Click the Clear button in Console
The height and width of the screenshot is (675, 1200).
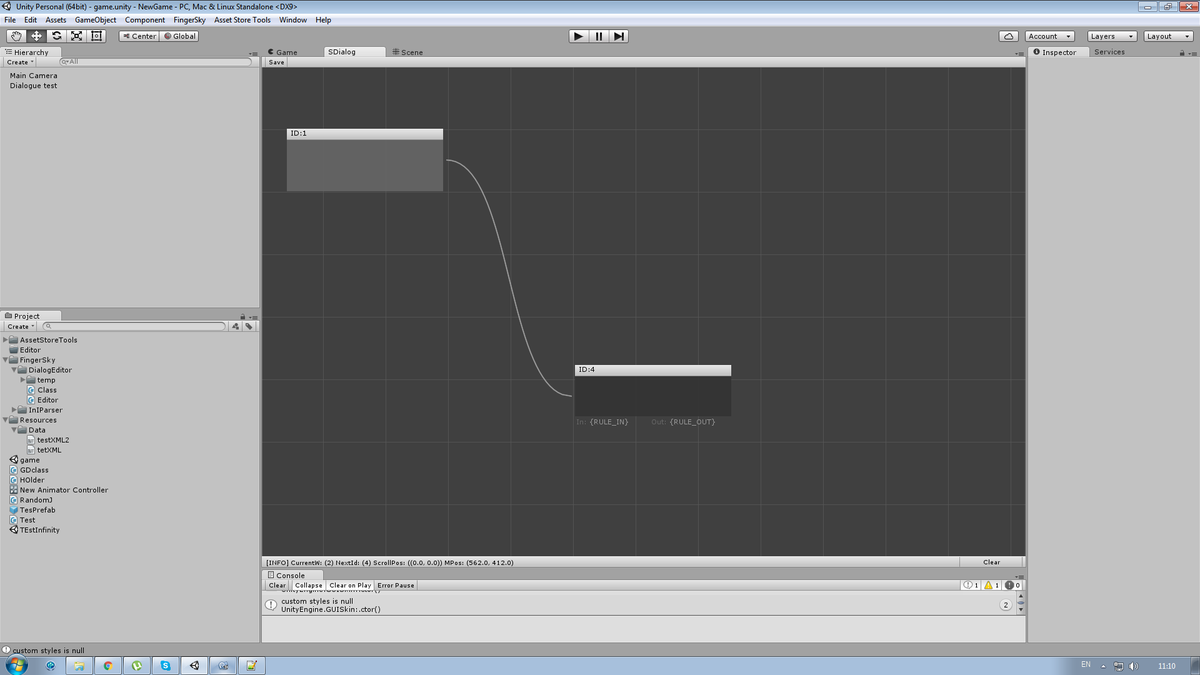(277, 586)
